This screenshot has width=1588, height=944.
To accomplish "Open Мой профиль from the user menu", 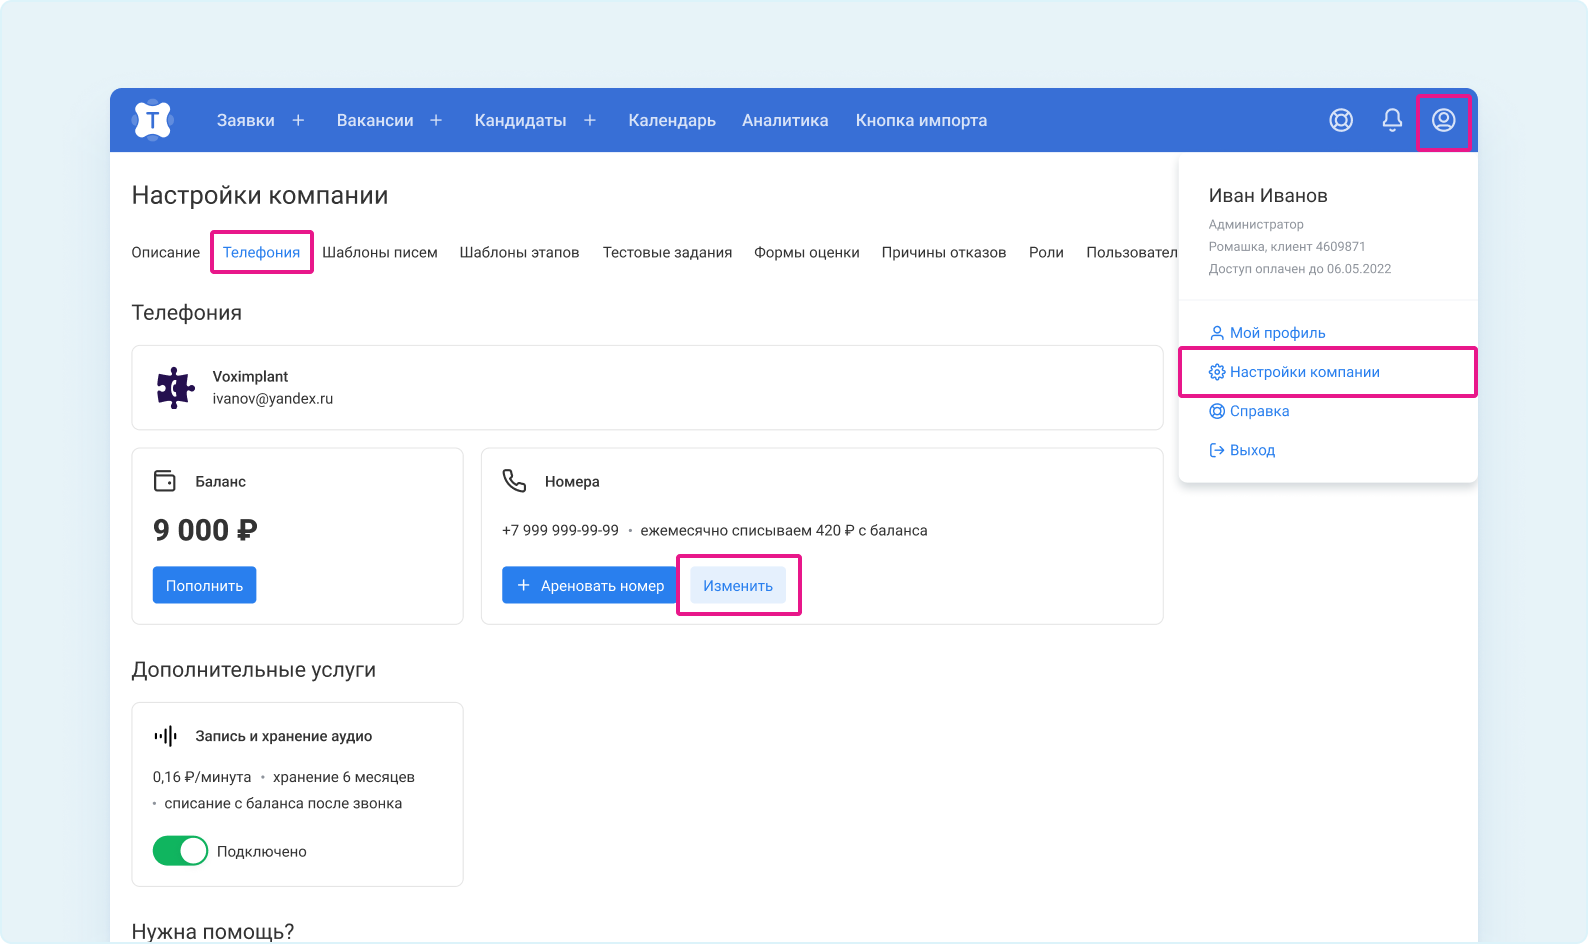I will (x=1277, y=333).
